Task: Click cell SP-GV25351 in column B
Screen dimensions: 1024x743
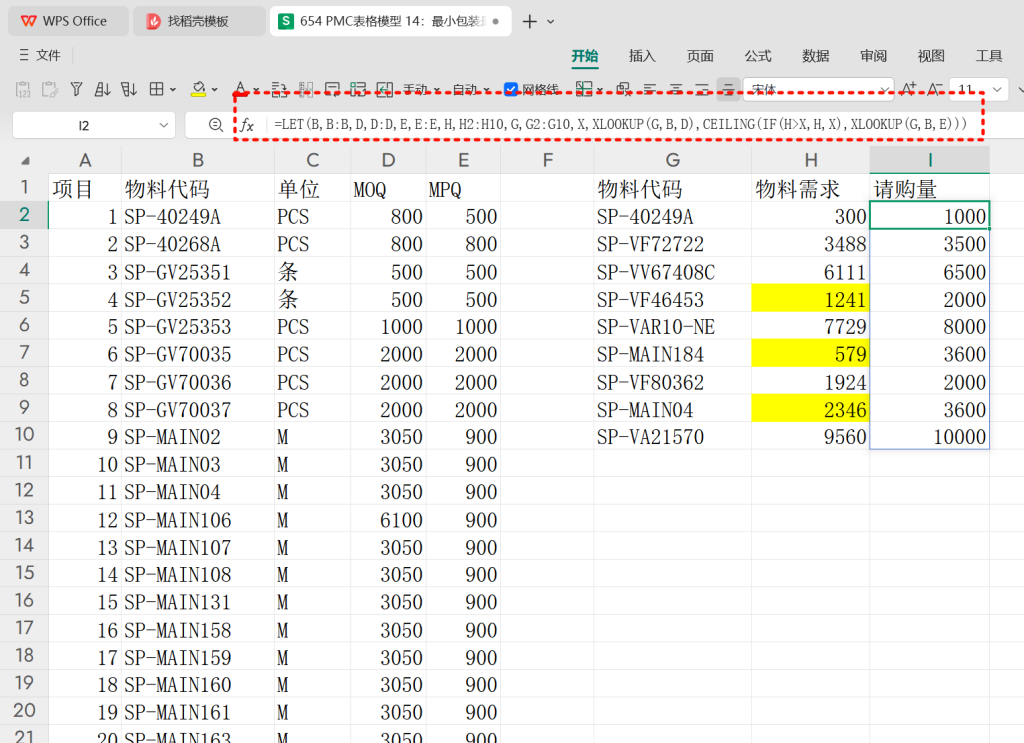Action: click(198, 271)
